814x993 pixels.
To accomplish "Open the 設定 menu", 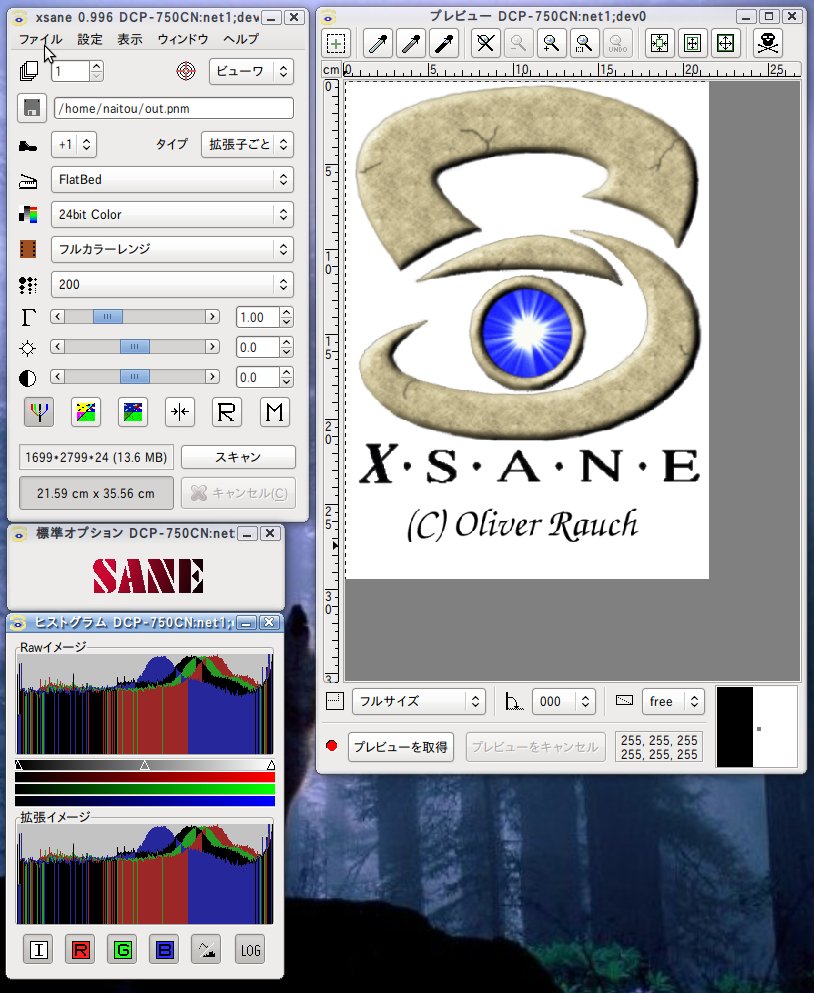I will coord(90,39).
